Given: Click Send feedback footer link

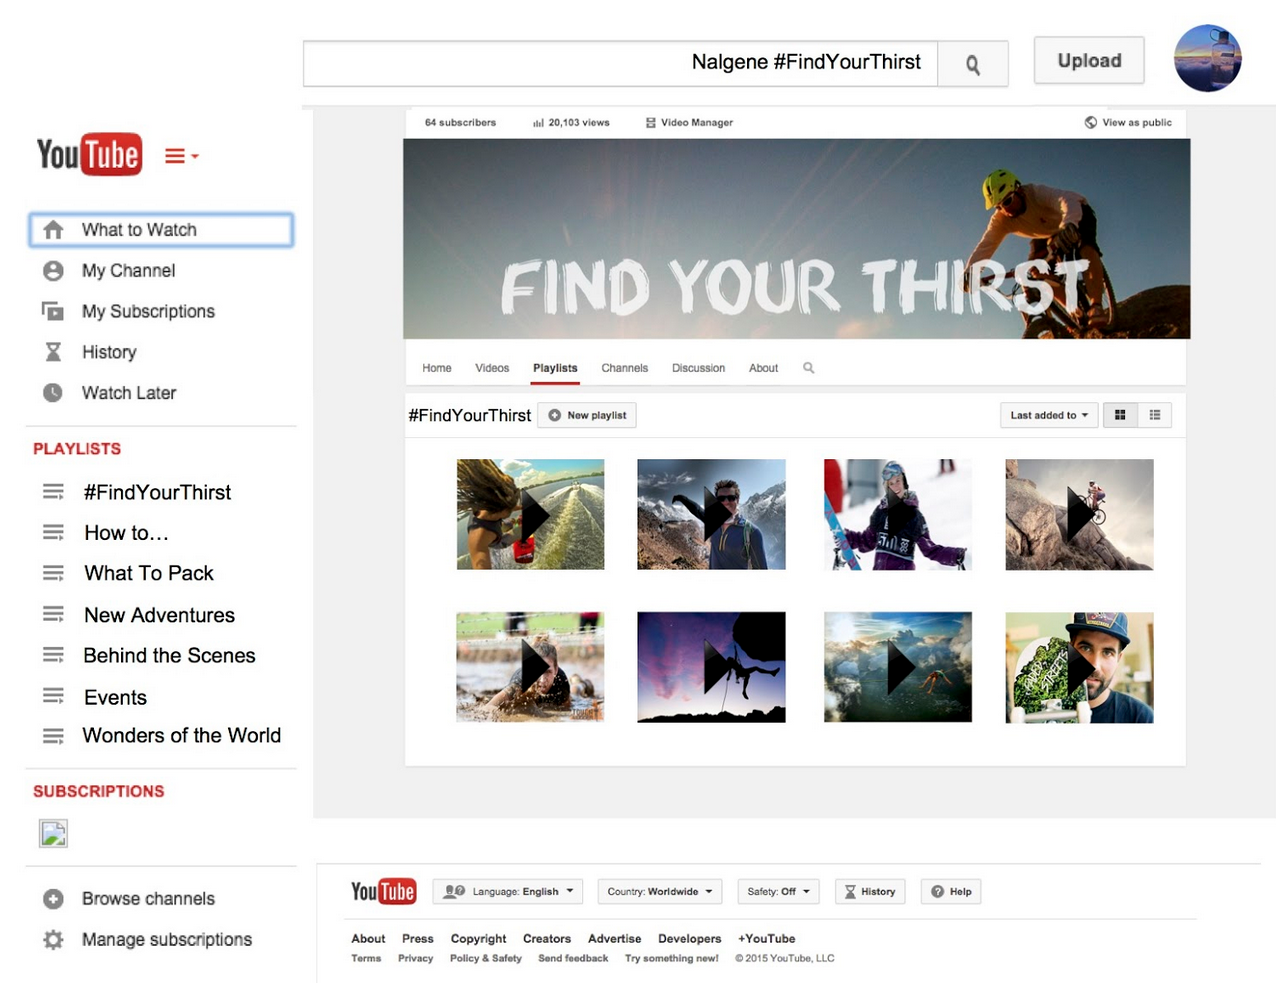Looking at the screenshot, I should [x=573, y=958].
